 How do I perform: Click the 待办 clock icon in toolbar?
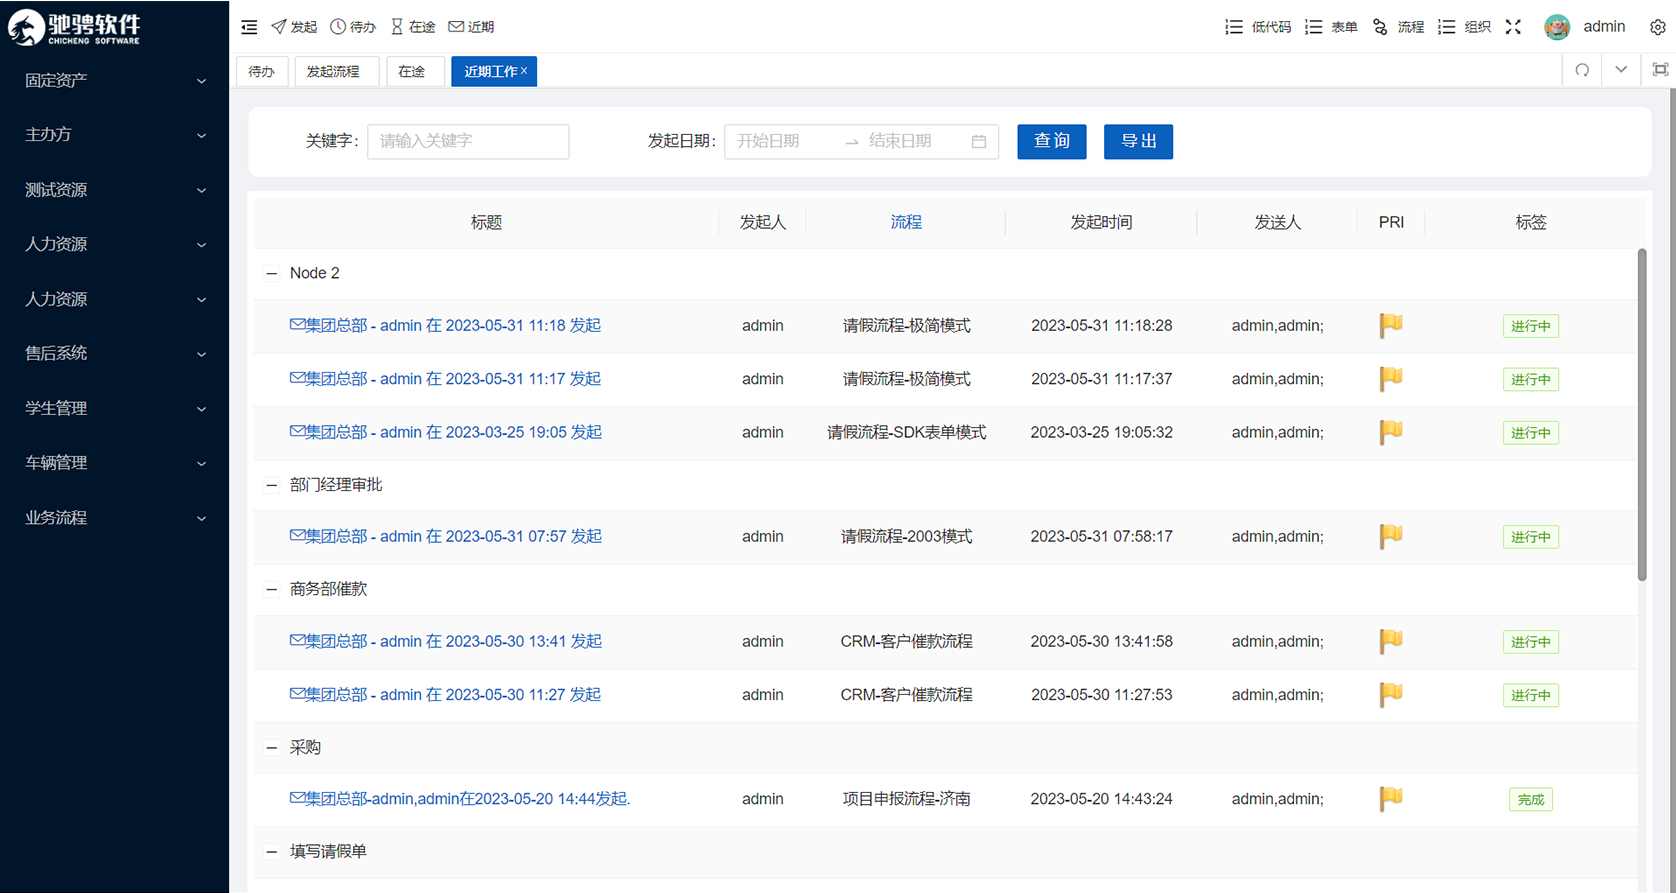pos(338,27)
